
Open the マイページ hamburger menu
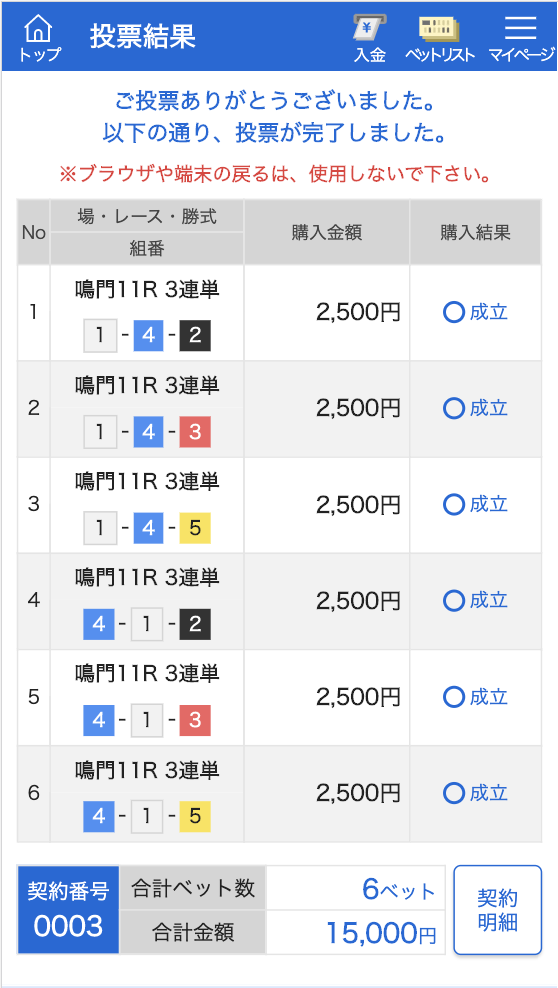coord(520,38)
